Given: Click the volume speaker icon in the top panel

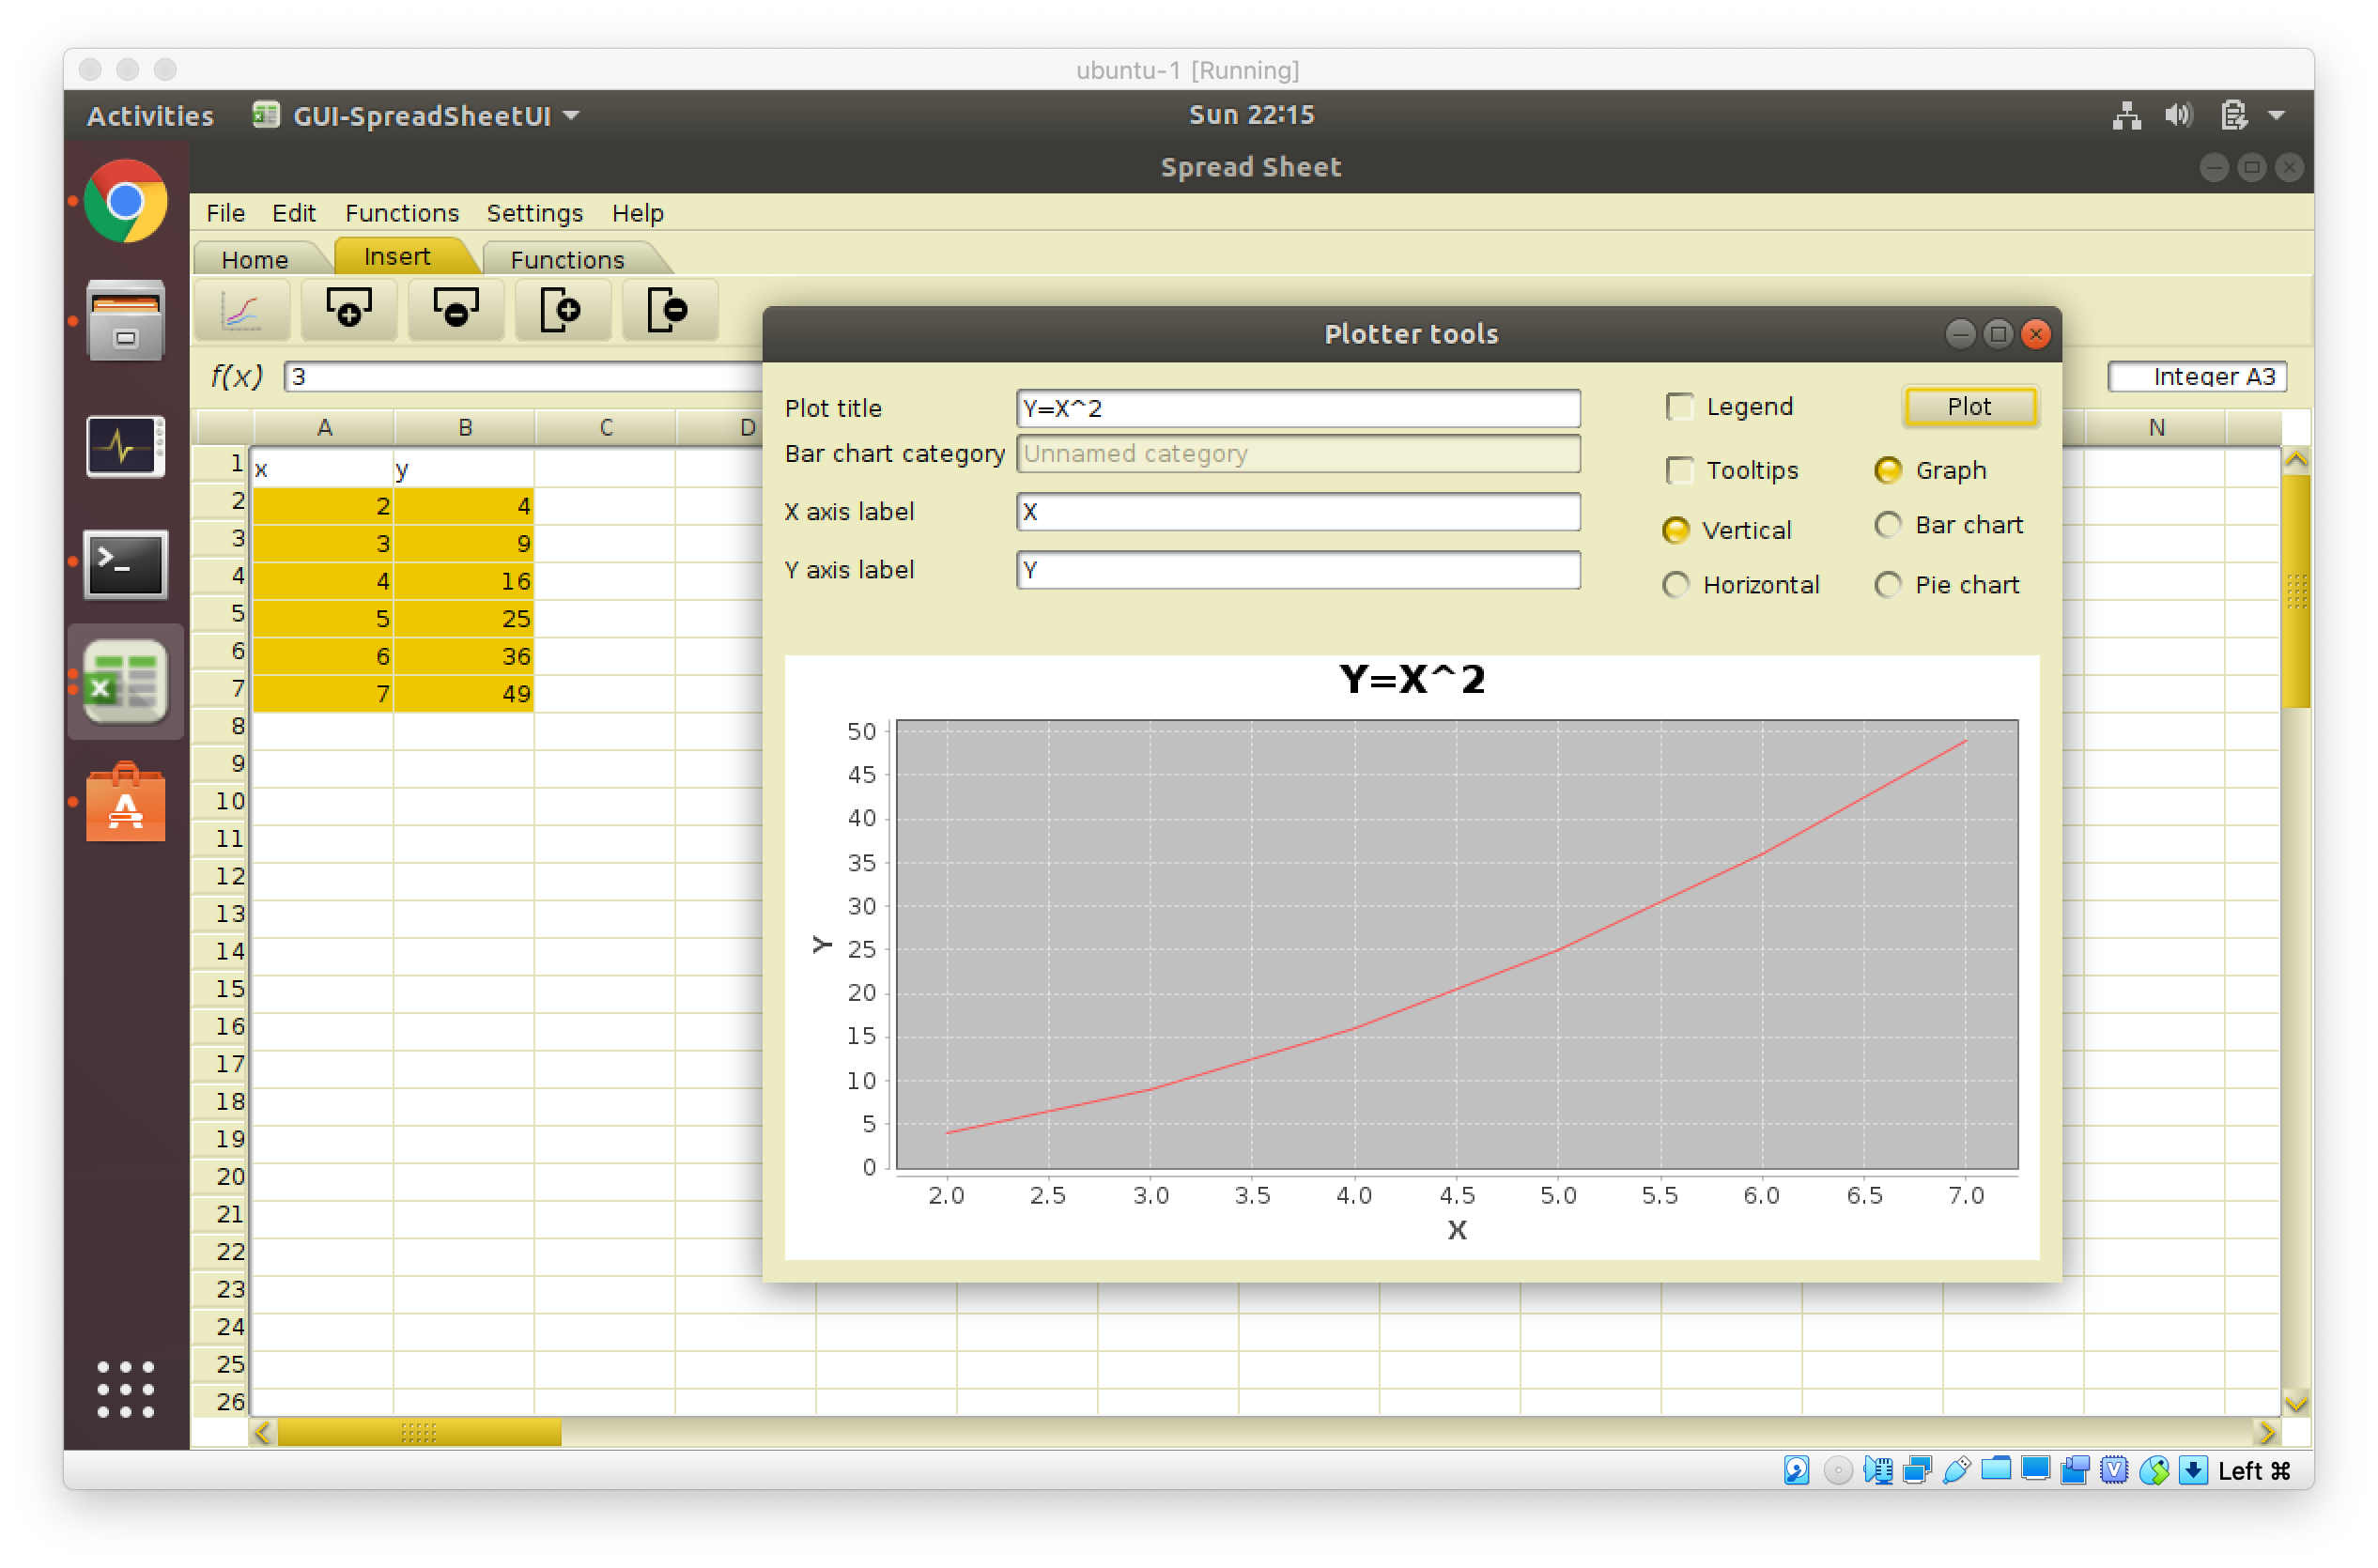Looking at the screenshot, I should point(2179,115).
